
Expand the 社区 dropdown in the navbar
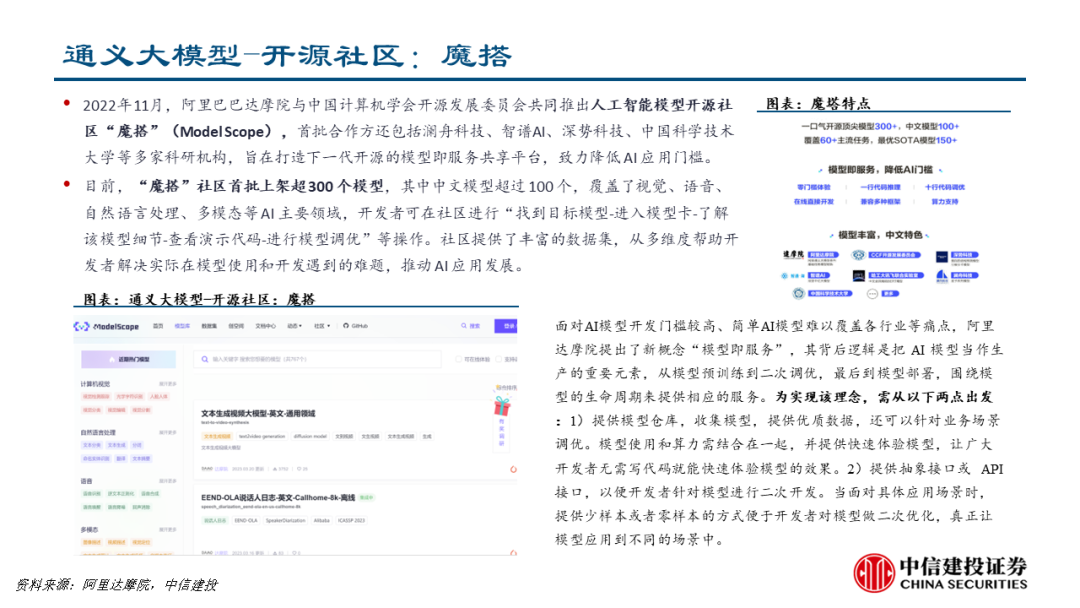coord(321,326)
